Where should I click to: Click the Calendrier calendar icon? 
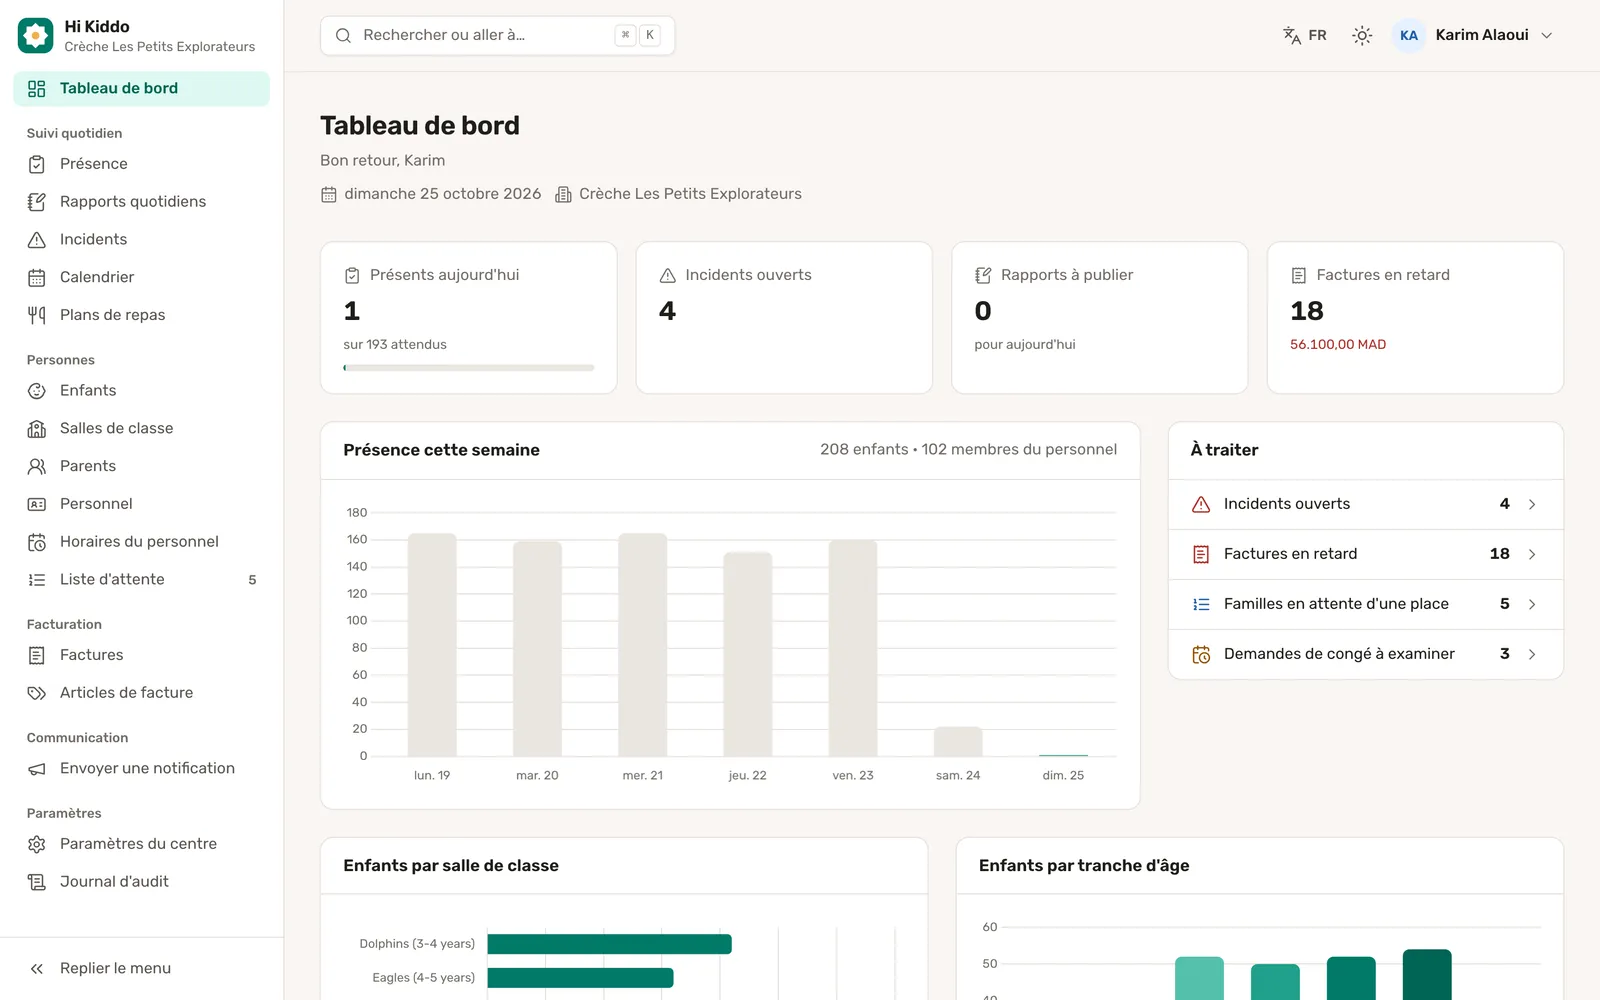(37, 277)
